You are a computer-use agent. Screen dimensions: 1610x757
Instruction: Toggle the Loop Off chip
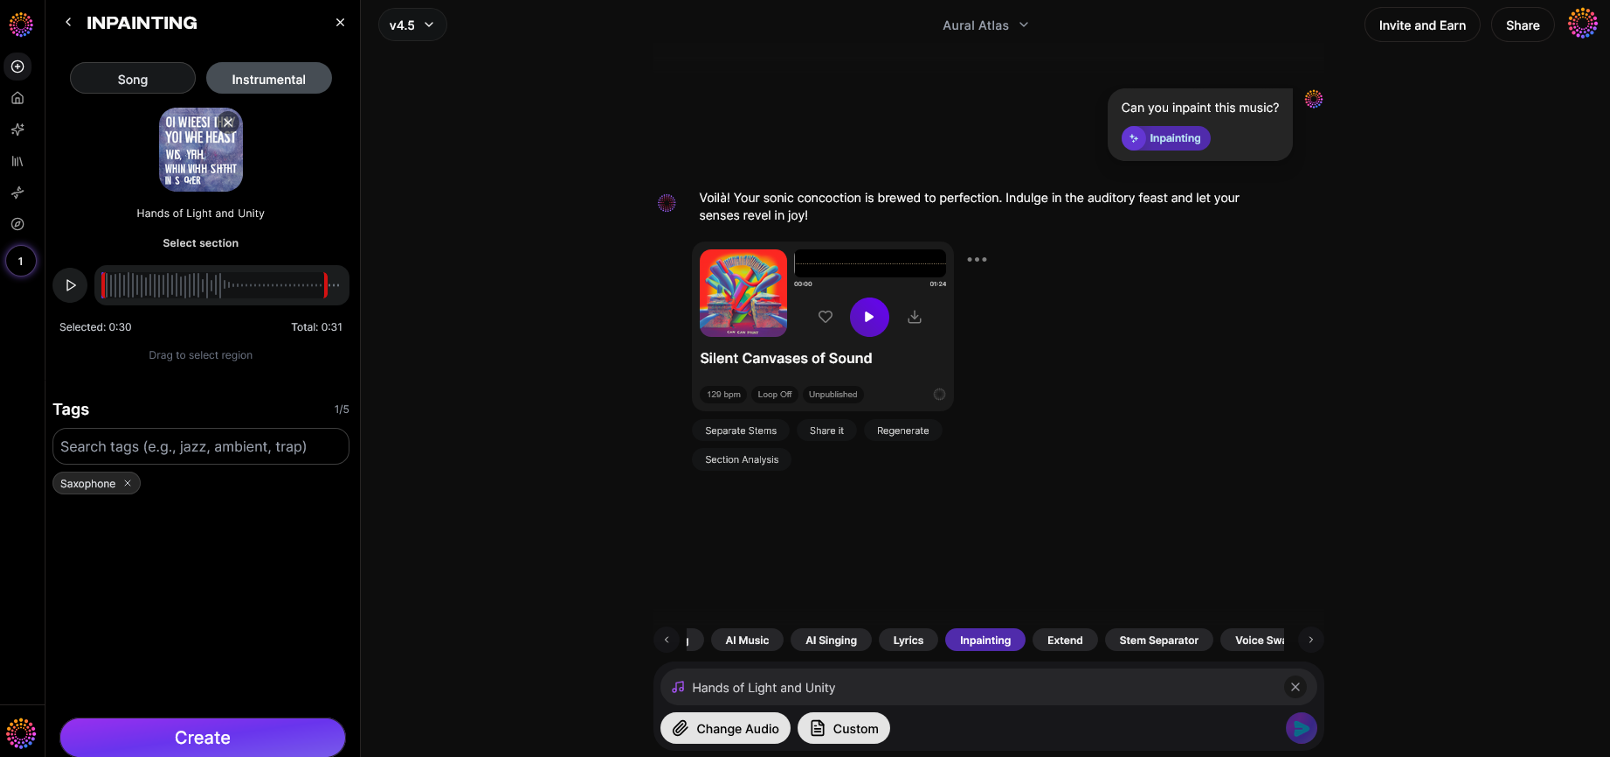pyautogui.click(x=774, y=394)
